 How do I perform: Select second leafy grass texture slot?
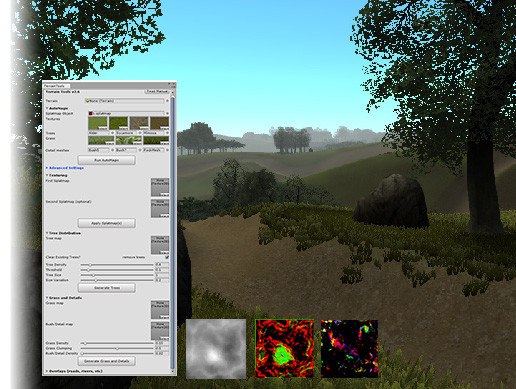coord(129,140)
